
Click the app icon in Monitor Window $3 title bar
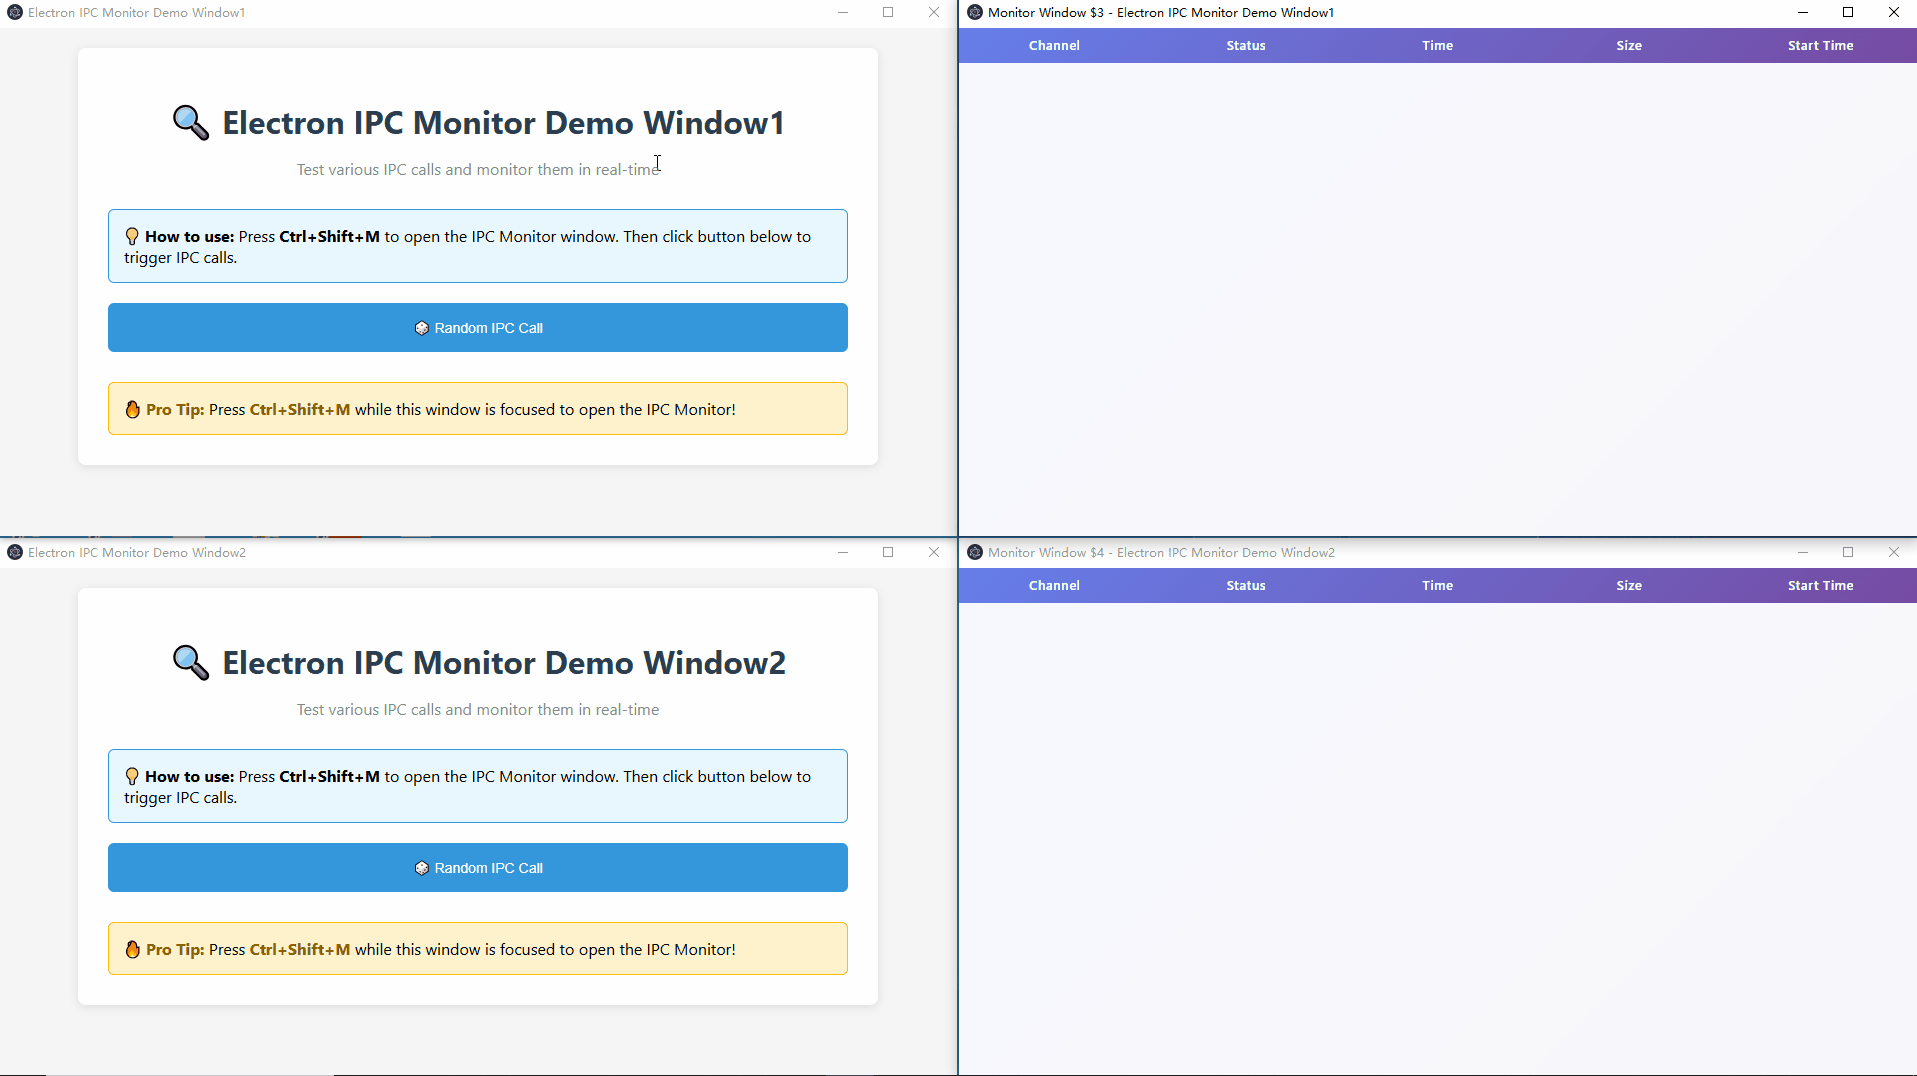click(975, 13)
